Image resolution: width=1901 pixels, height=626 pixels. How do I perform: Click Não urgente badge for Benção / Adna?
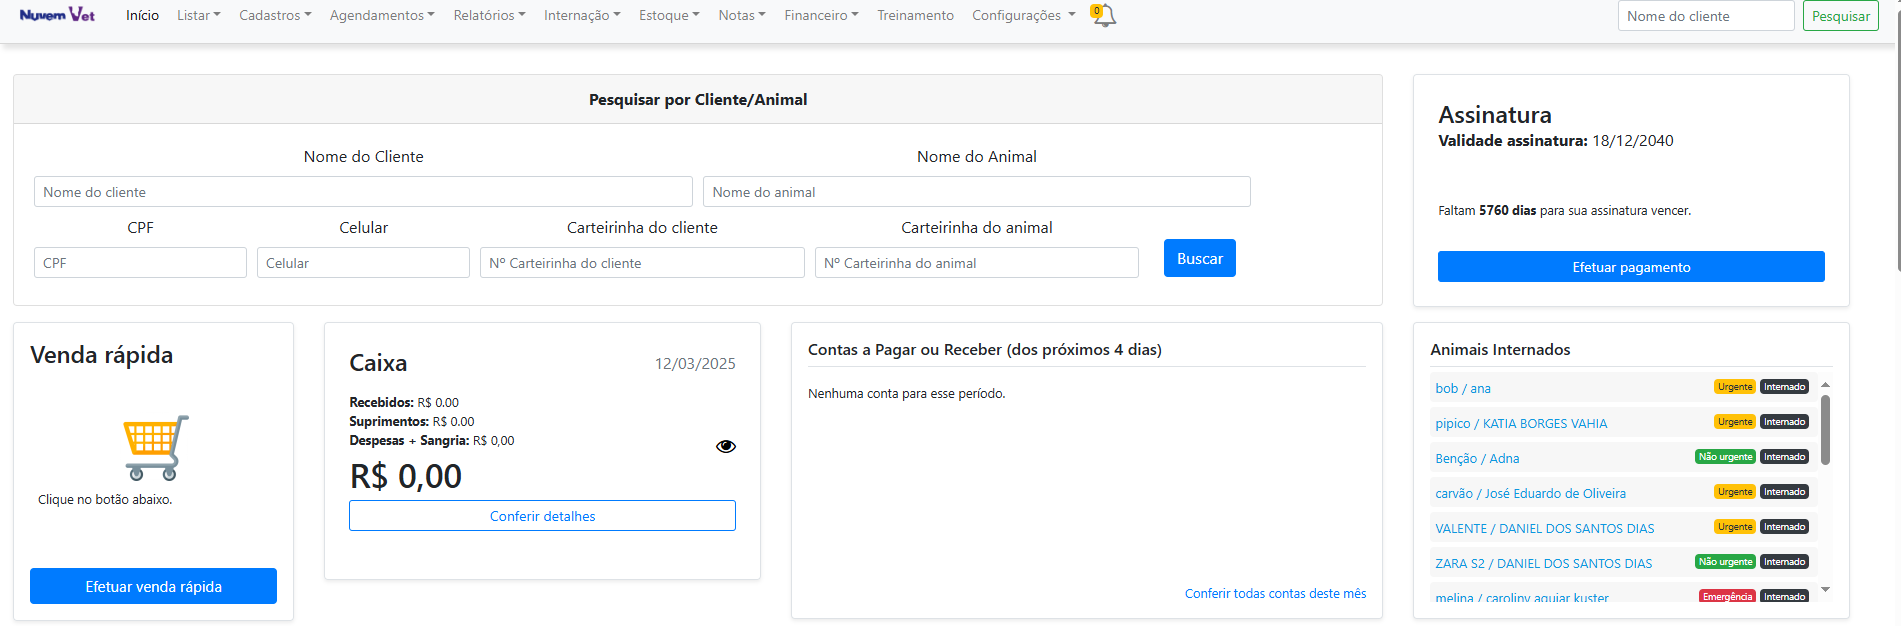coord(1725,457)
